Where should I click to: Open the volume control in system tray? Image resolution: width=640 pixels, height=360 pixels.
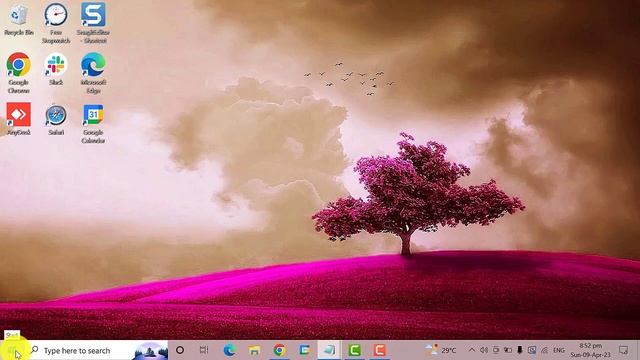coord(484,350)
